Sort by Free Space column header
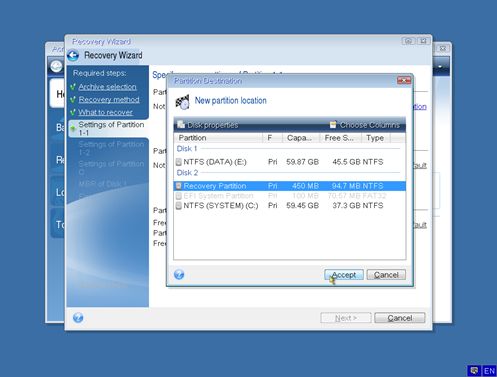Viewport: 497px width, 377px height. click(x=340, y=138)
